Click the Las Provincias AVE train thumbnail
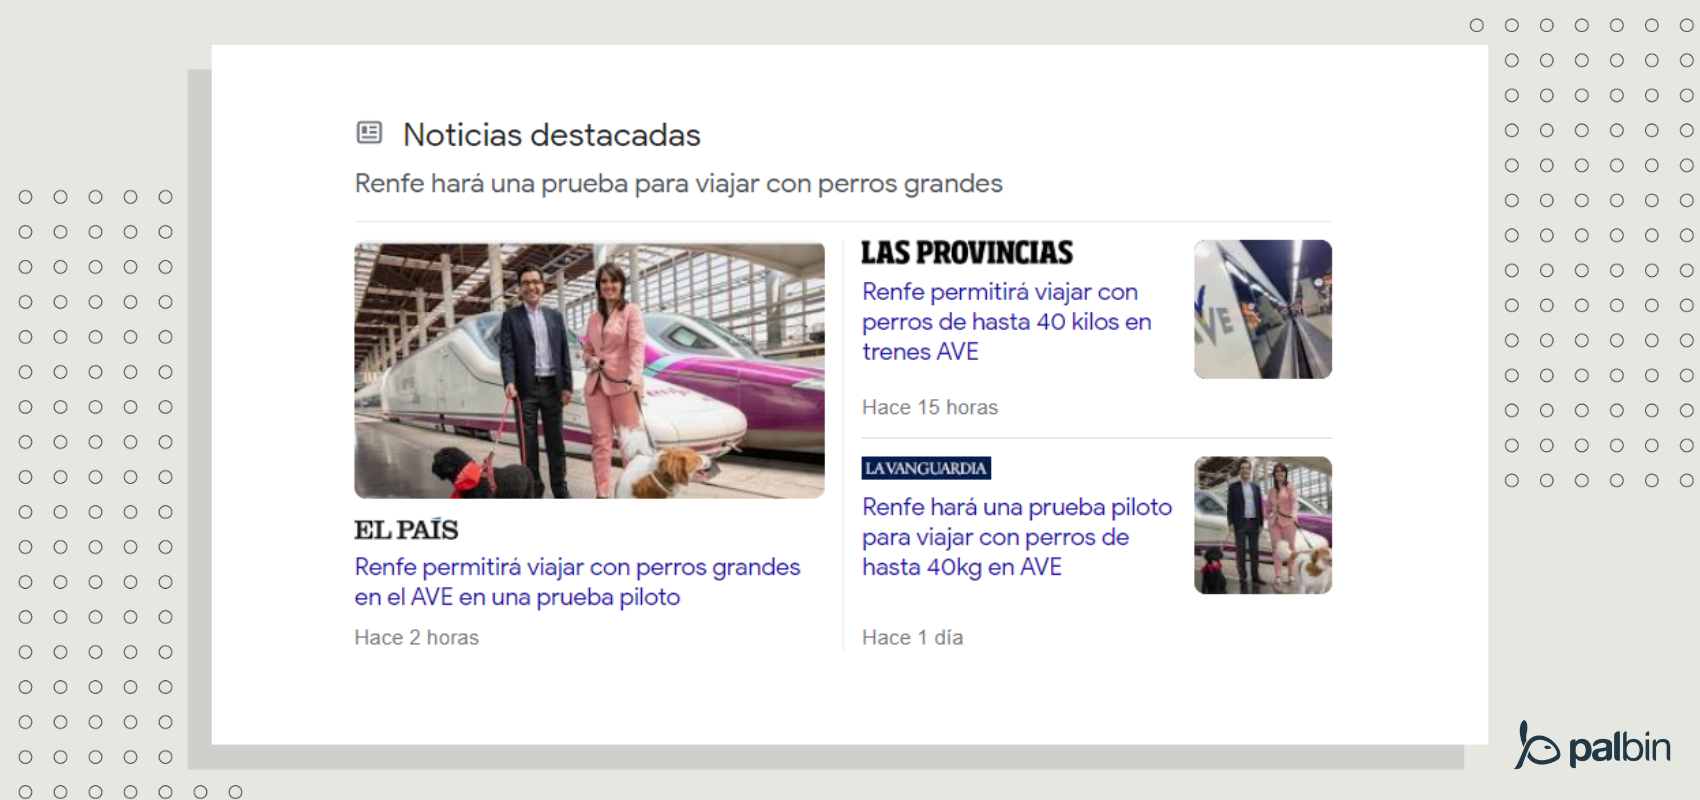The height and width of the screenshot is (800, 1700). pyautogui.click(x=1263, y=309)
